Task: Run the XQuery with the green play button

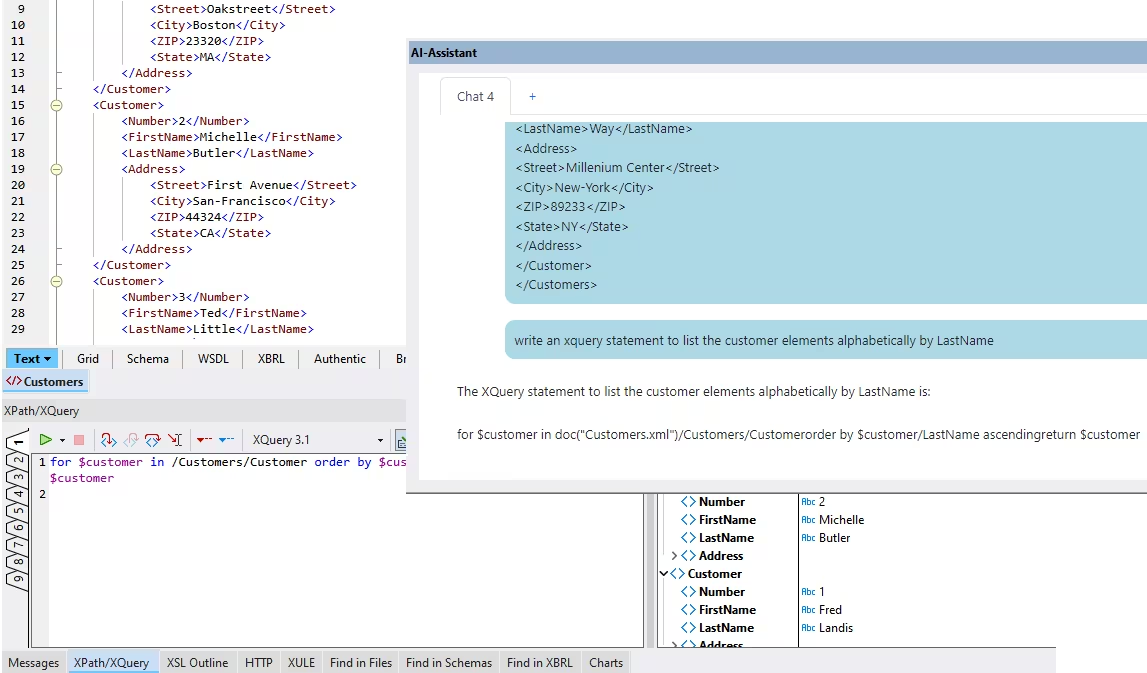Action: [45, 440]
